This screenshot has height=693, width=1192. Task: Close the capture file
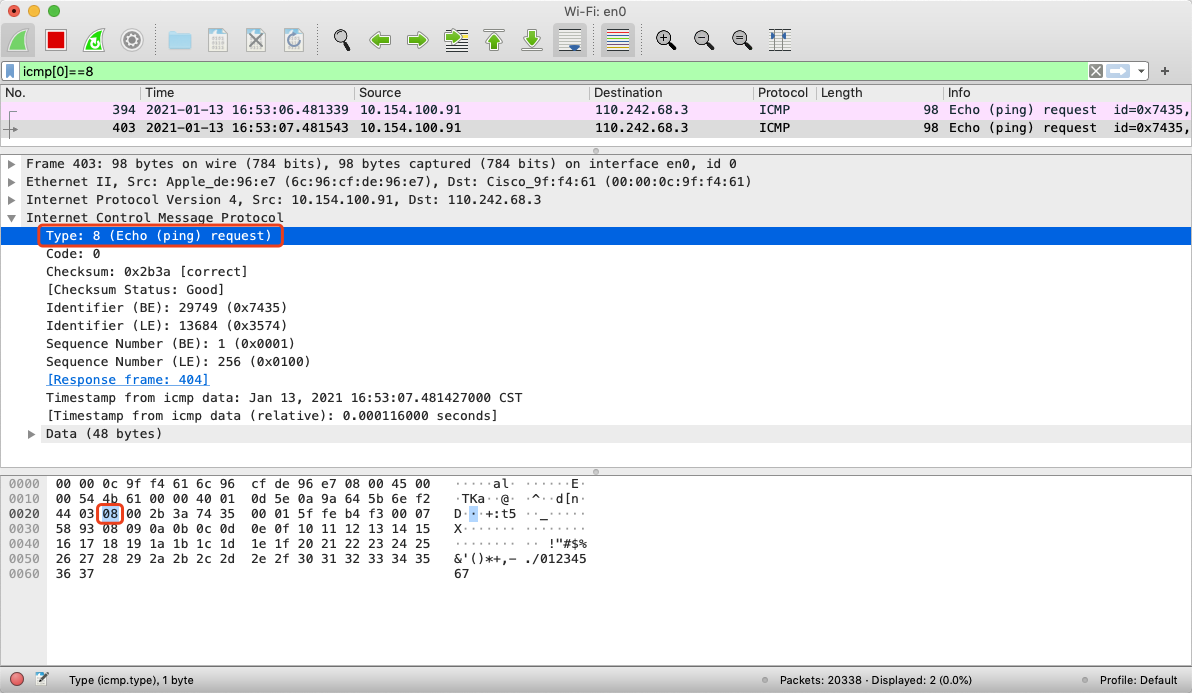point(255,40)
